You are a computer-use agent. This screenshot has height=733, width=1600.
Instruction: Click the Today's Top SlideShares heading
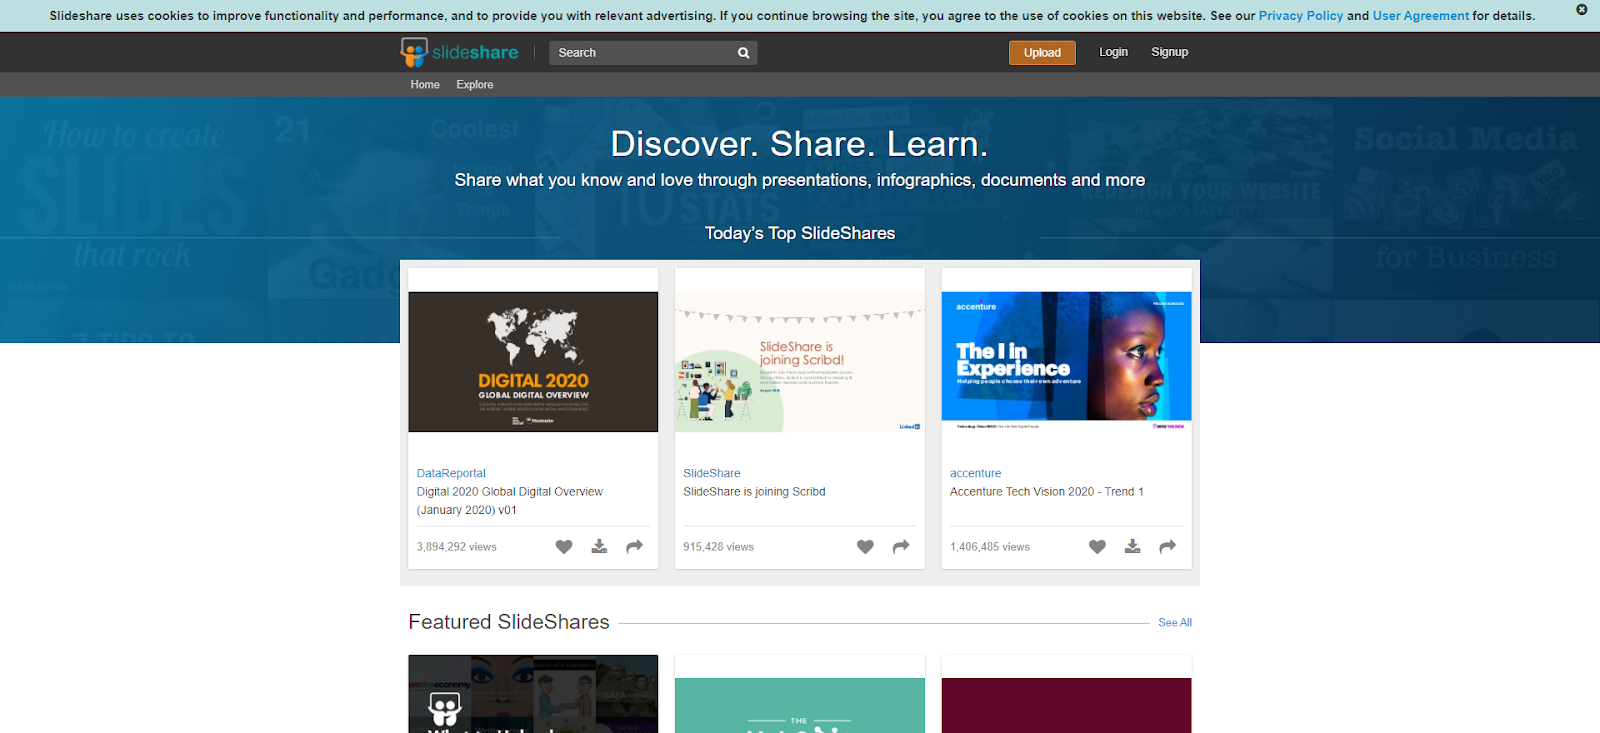(800, 233)
